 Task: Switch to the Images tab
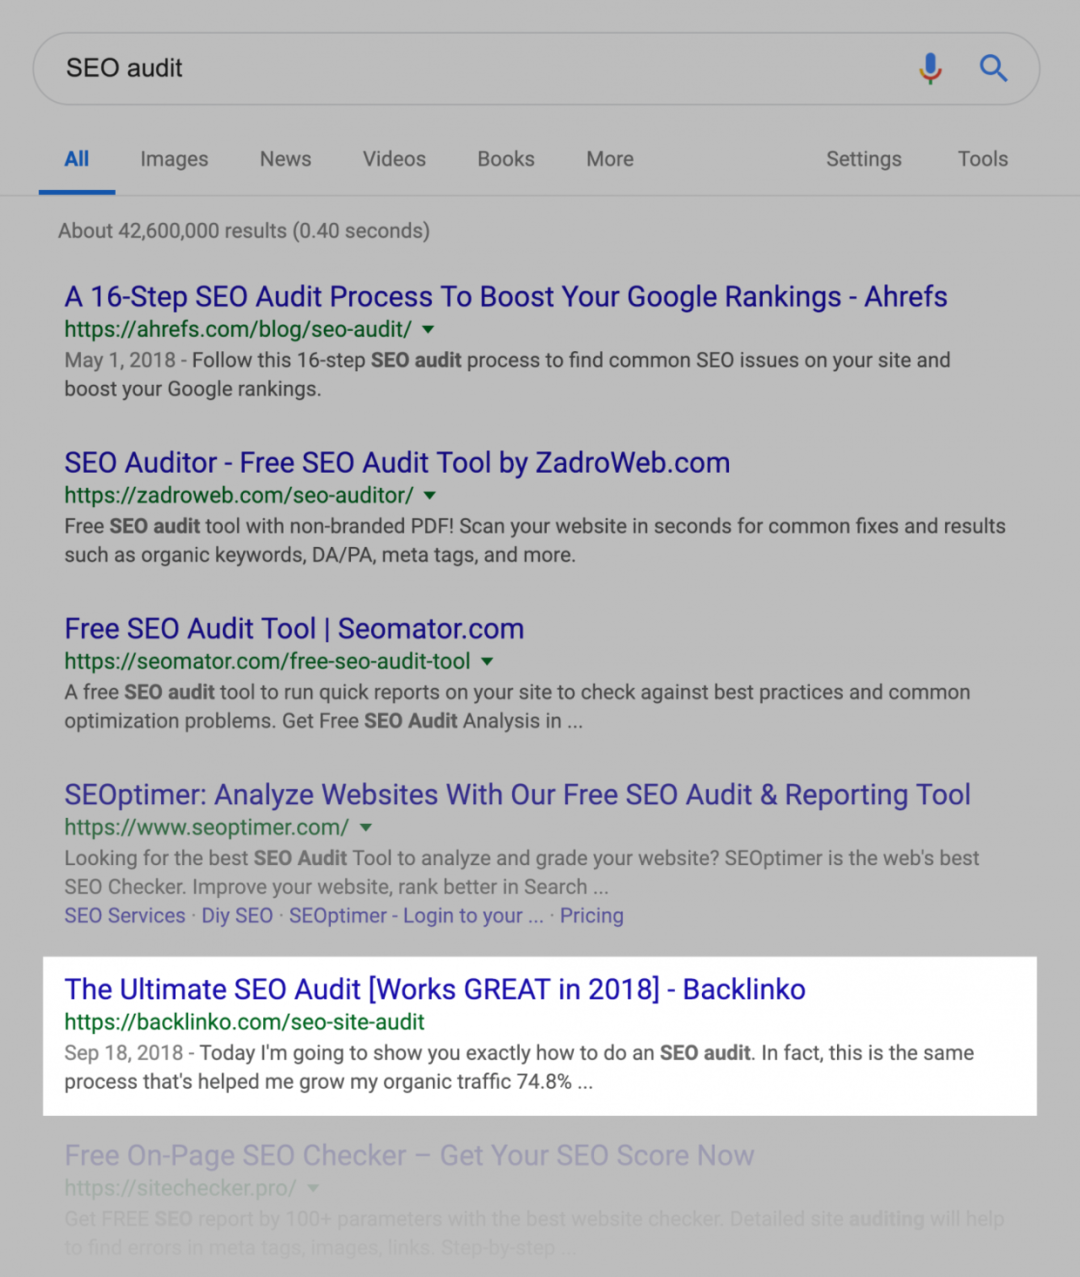174,159
